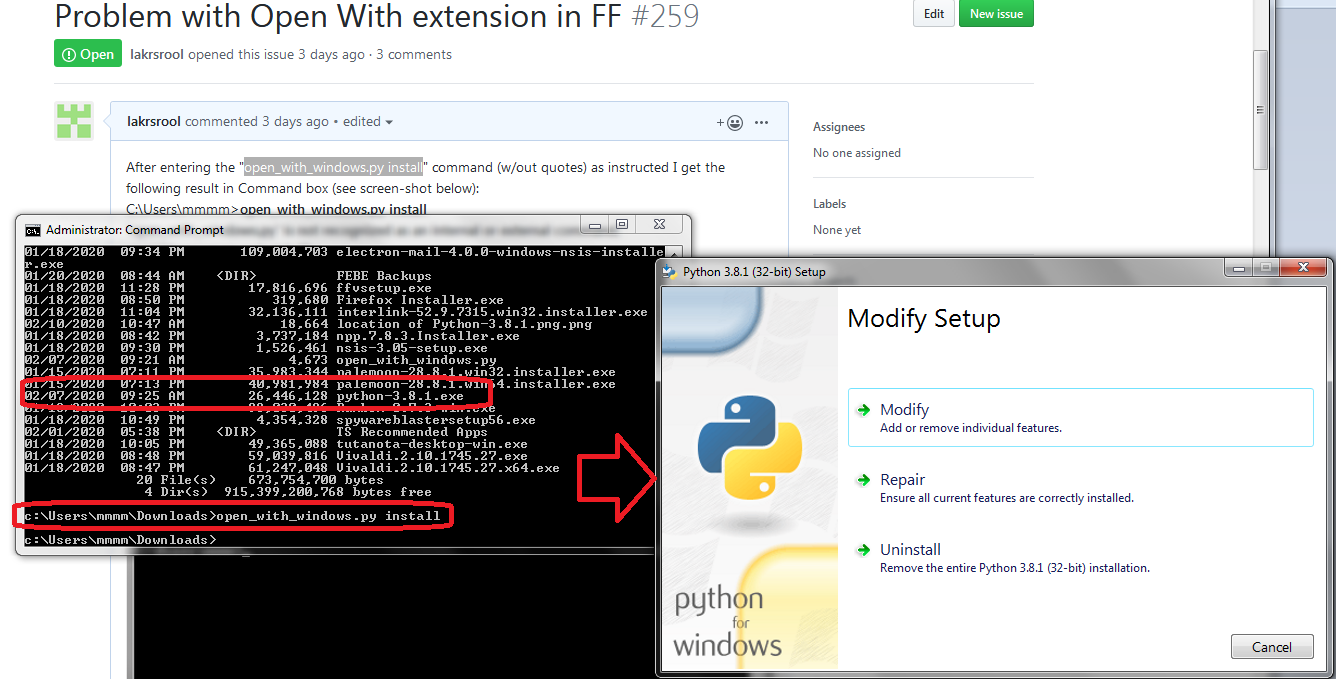This screenshot has height=679, width=1336.
Task: Click open_with_windows.py in the directory listing
Action: click(x=416, y=360)
